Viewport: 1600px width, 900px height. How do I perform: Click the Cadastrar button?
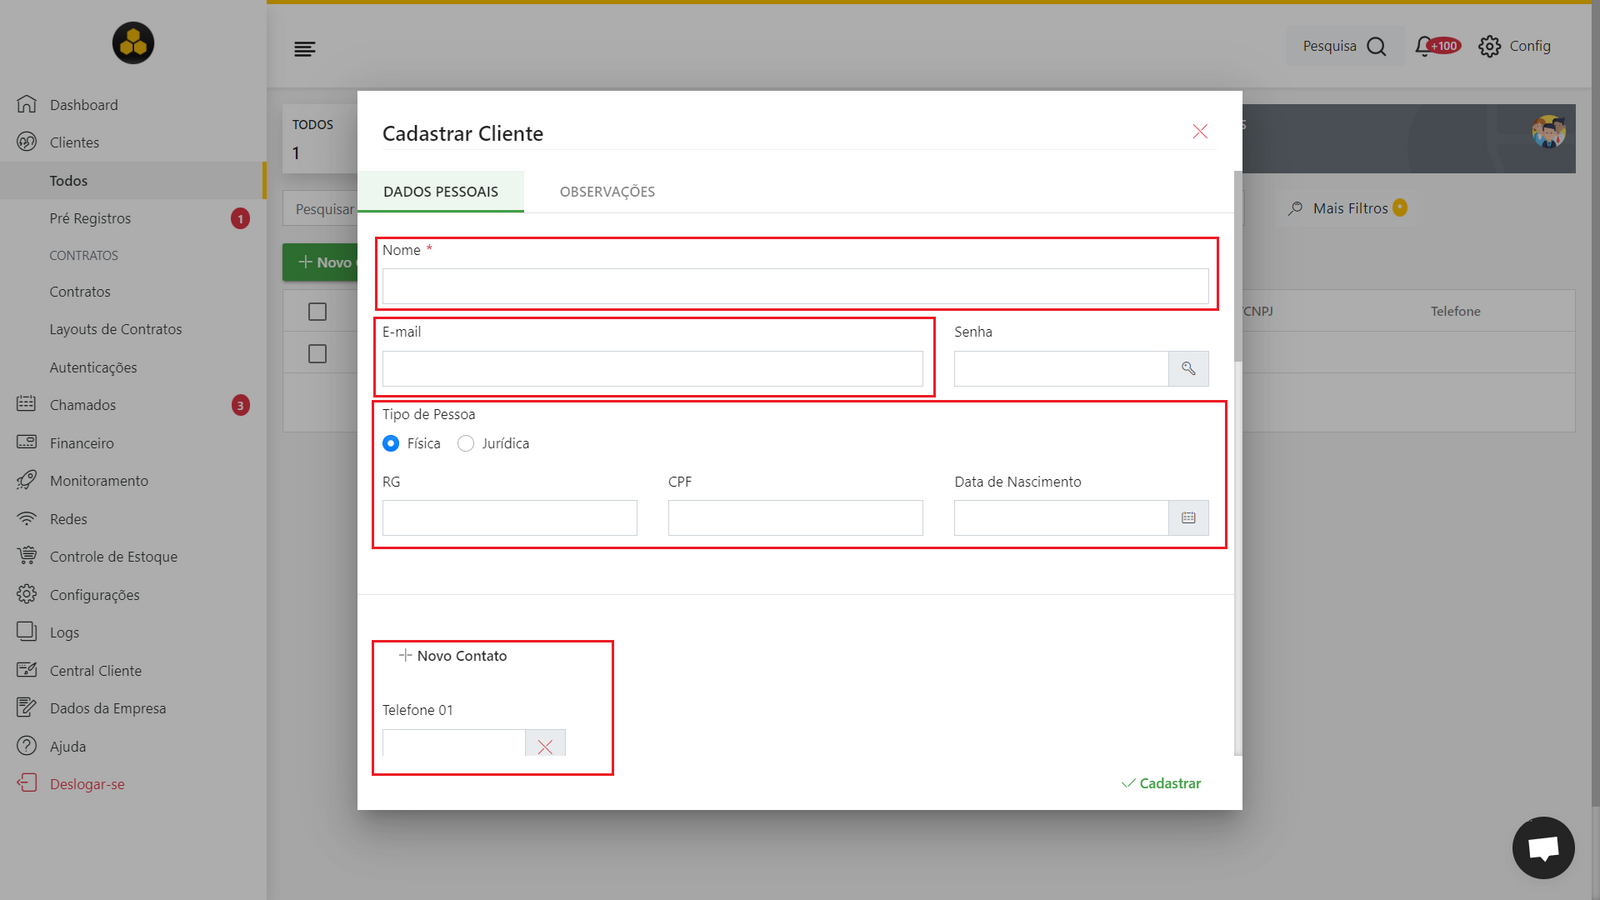(1161, 783)
